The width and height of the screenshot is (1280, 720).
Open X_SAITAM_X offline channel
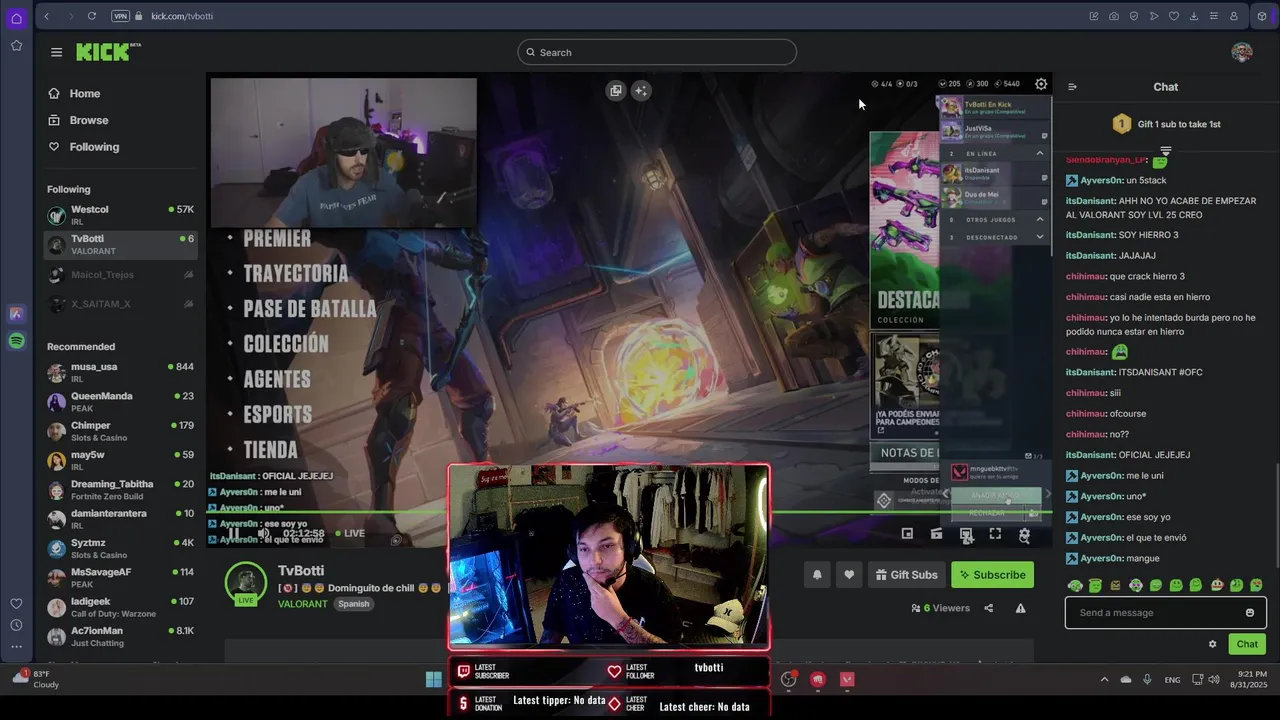(x=120, y=304)
